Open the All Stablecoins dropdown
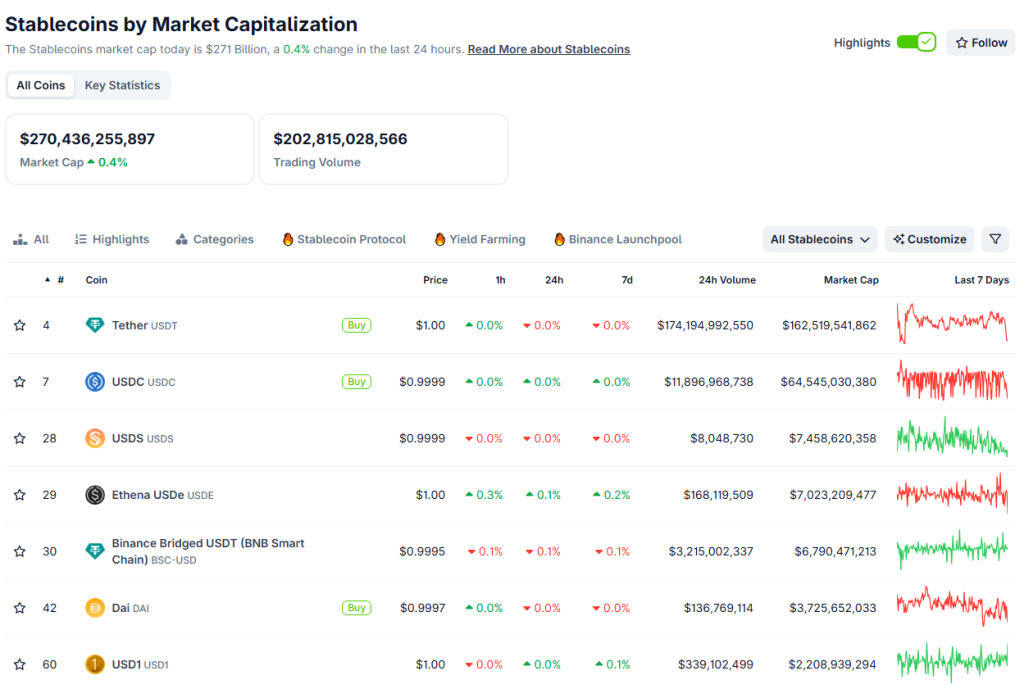 click(x=820, y=239)
